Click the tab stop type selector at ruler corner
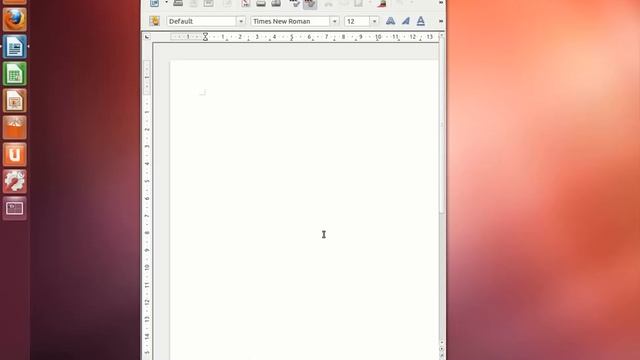 click(147, 37)
